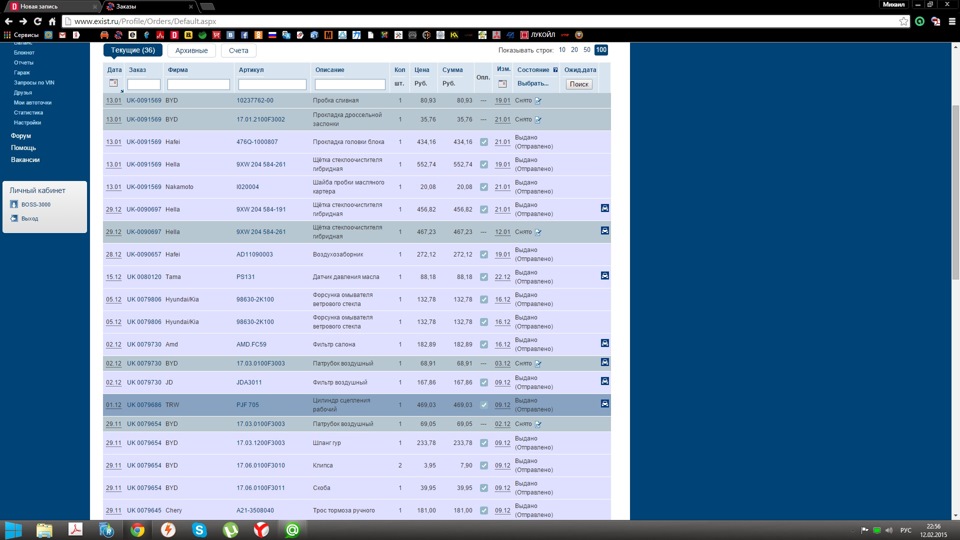Viewport: 960px width, 540px height.
Task: Switch to Архивные tab
Action: coord(191,50)
